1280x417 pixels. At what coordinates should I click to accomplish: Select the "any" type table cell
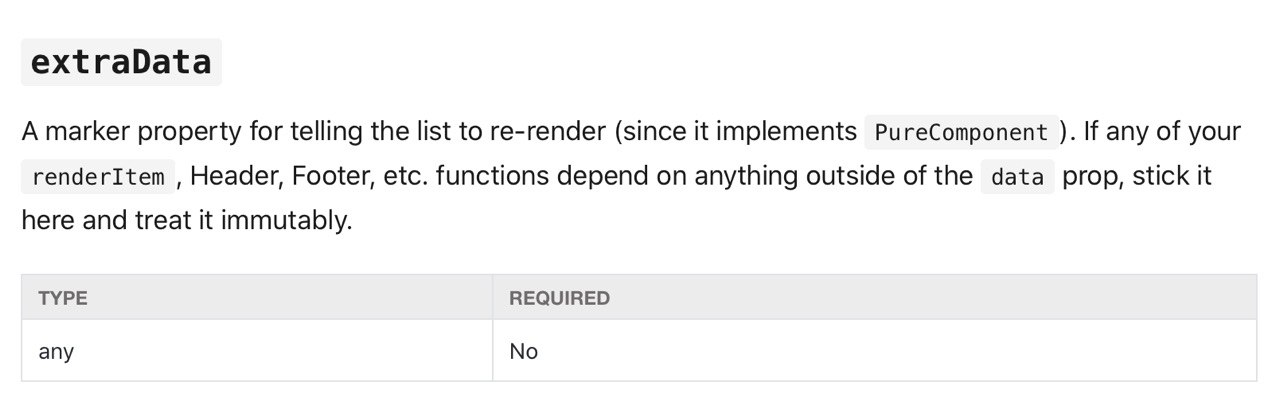[56, 351]
